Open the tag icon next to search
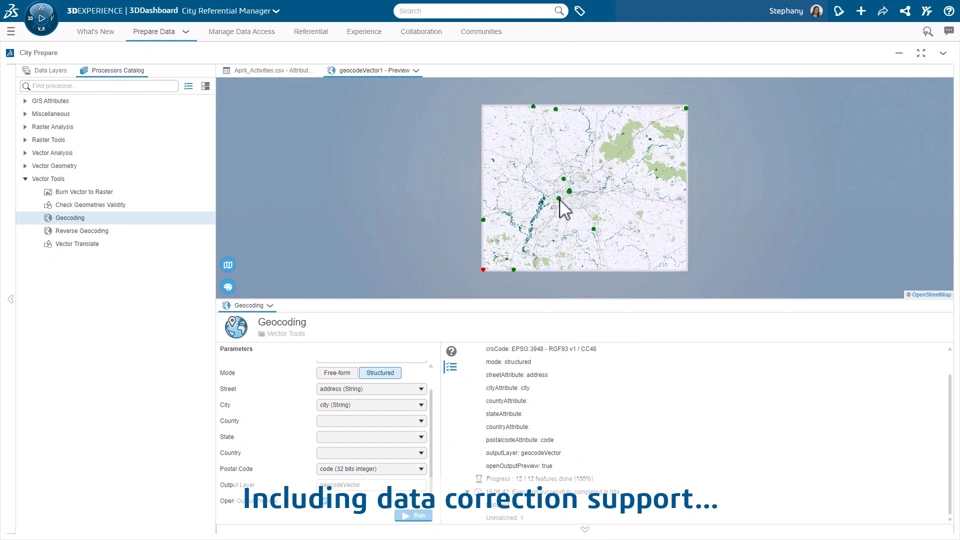960x540 pixels. click(x=580, y=11)
